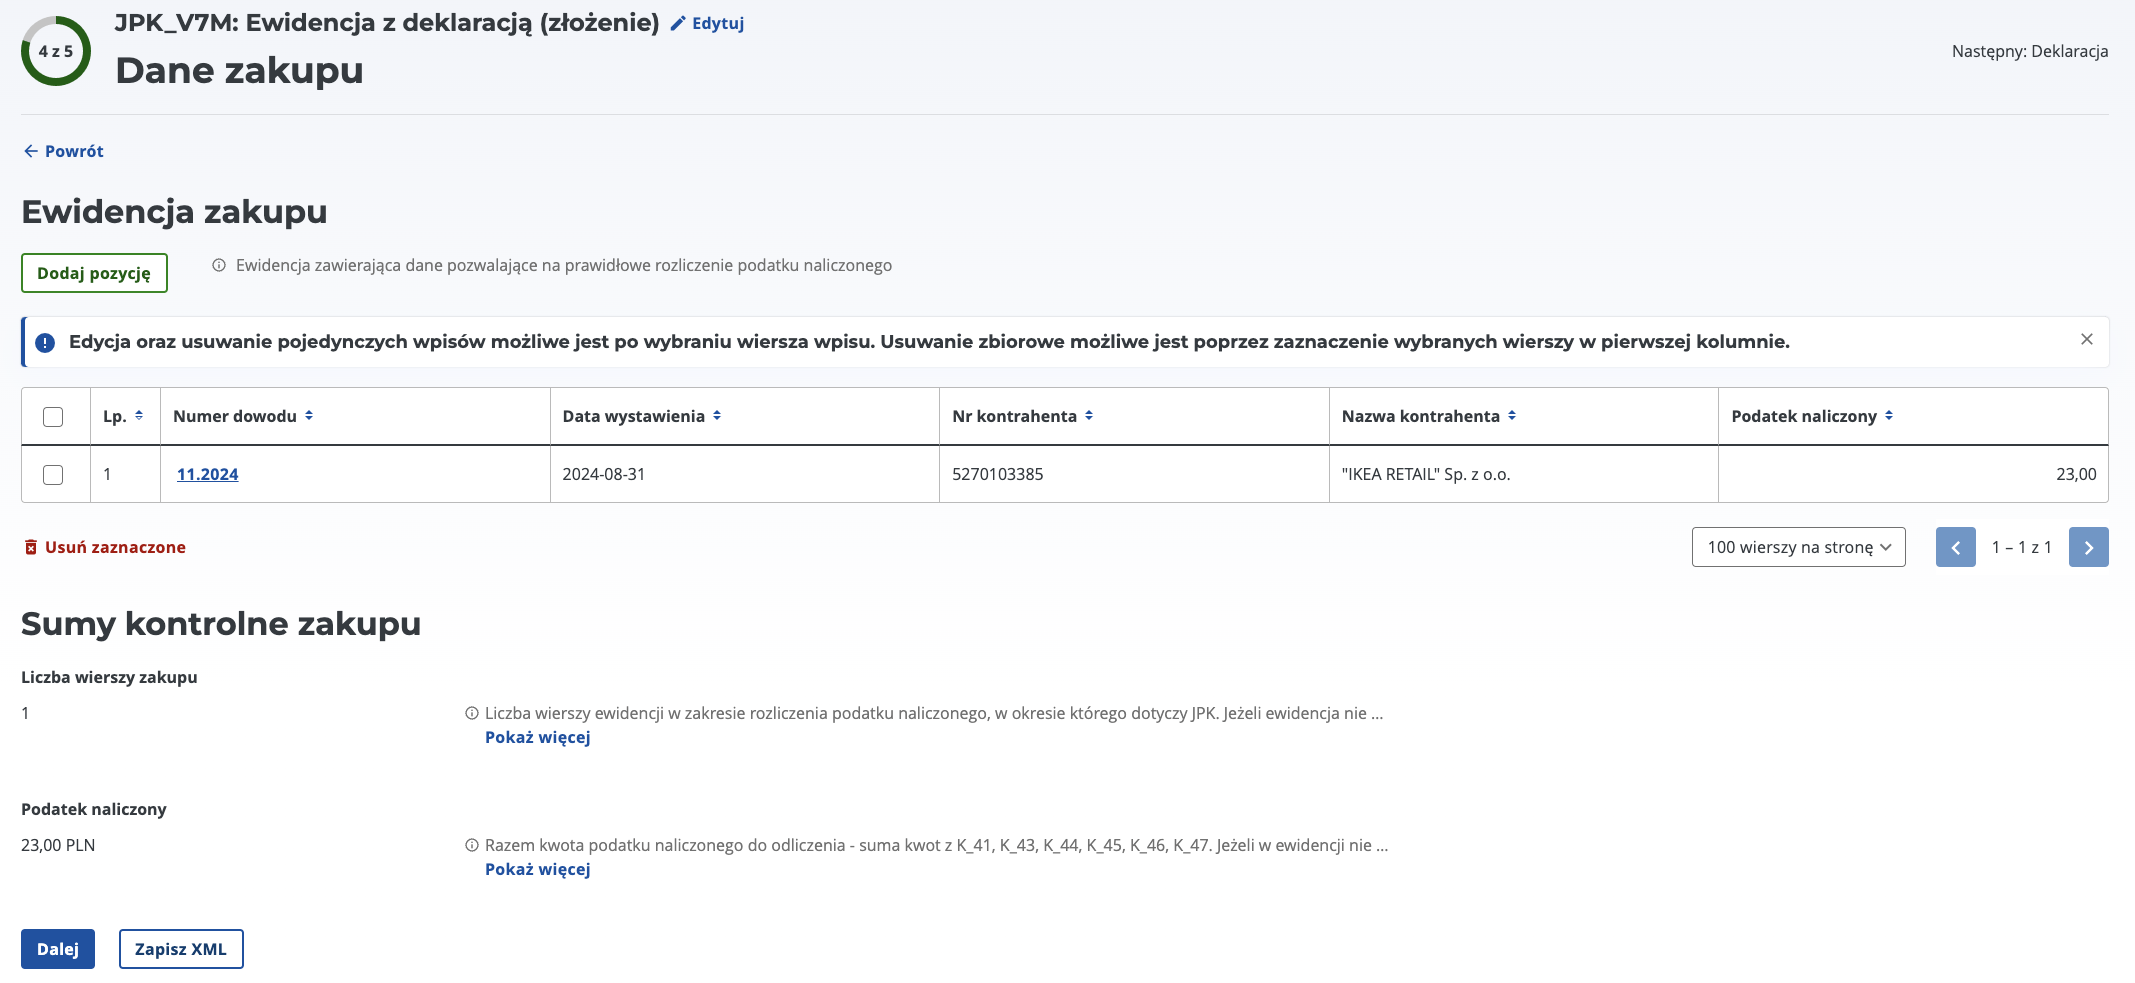Expand Pokaż więcej under Liczba wierszy
This screenshot has height=983, width=2135.
tap(538, 737)
